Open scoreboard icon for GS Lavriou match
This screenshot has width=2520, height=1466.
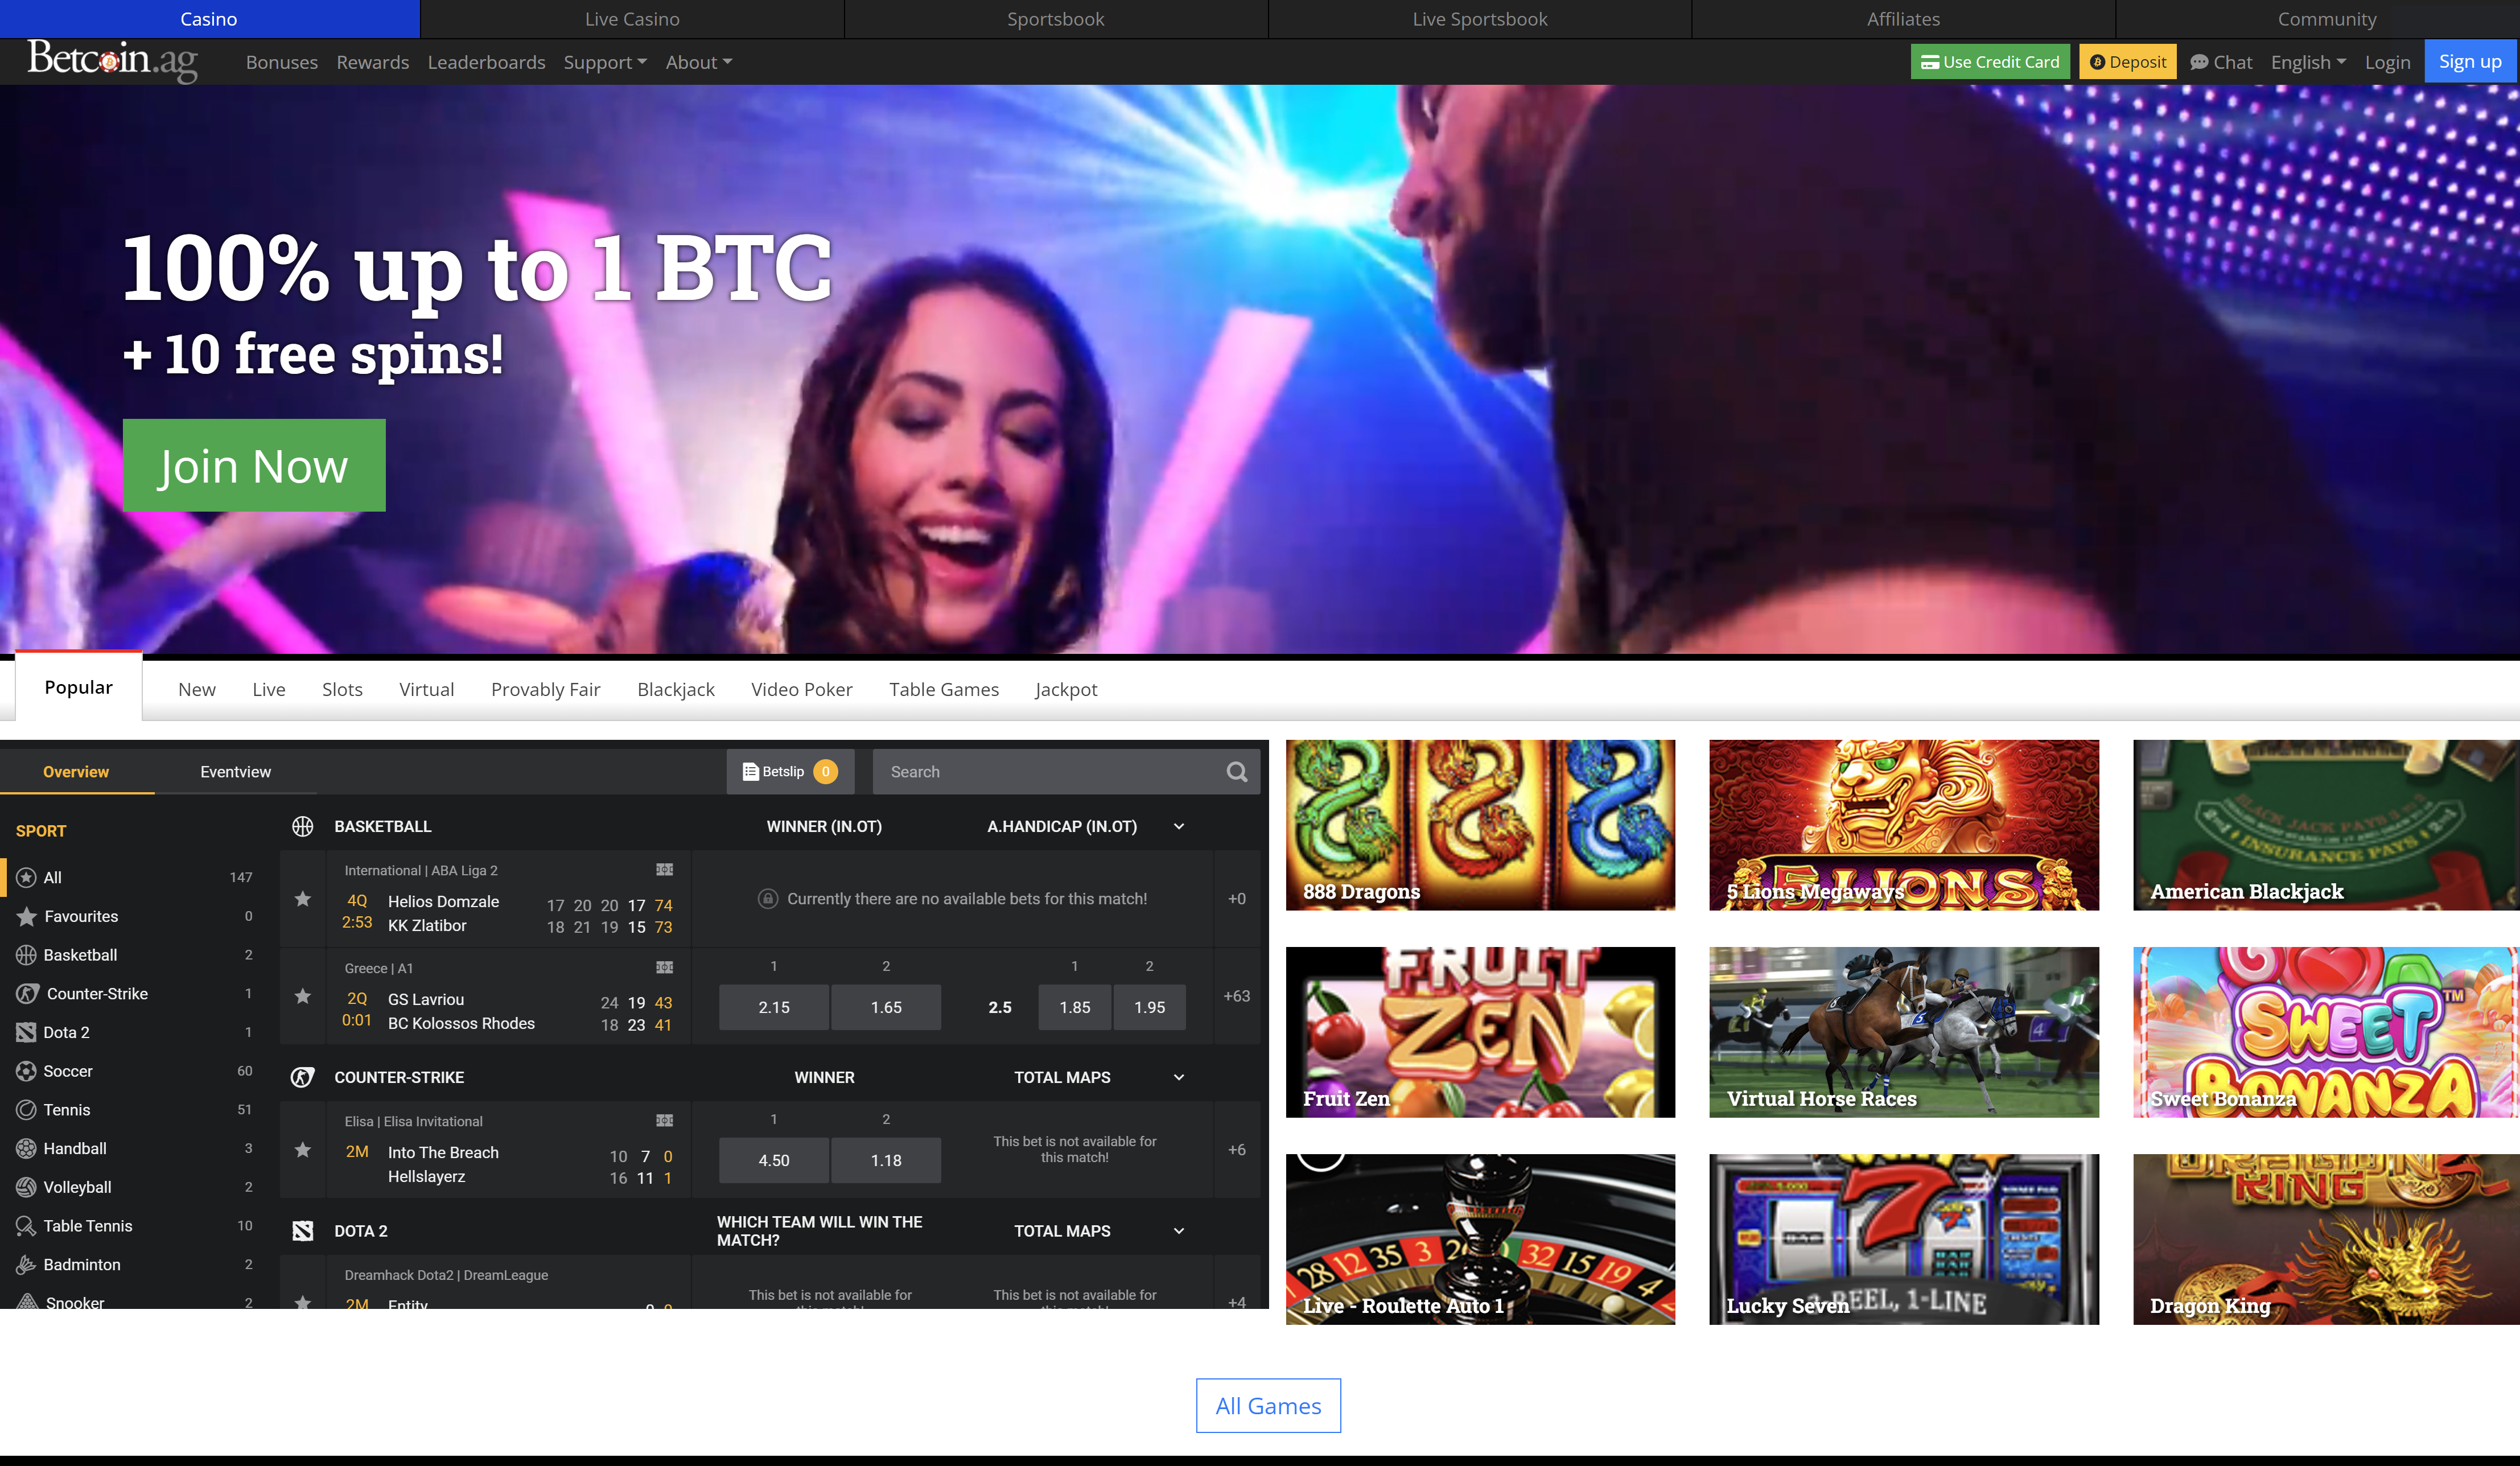tap(664, 968)
